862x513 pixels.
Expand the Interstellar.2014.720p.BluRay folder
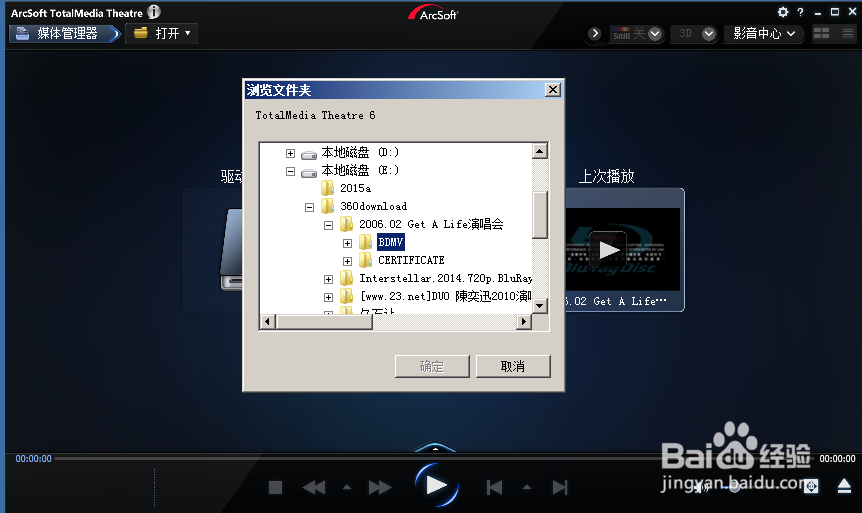coord(328,279)
